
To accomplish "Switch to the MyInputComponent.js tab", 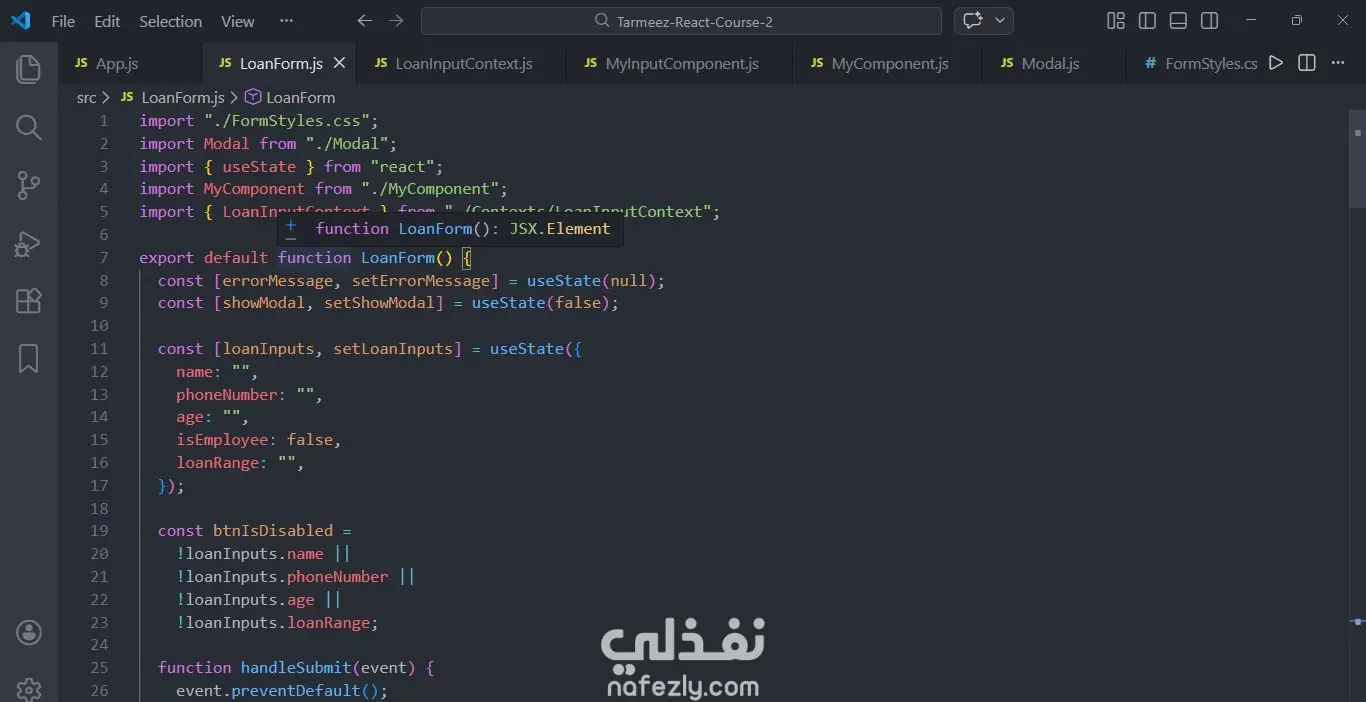I will pos(681,63).
